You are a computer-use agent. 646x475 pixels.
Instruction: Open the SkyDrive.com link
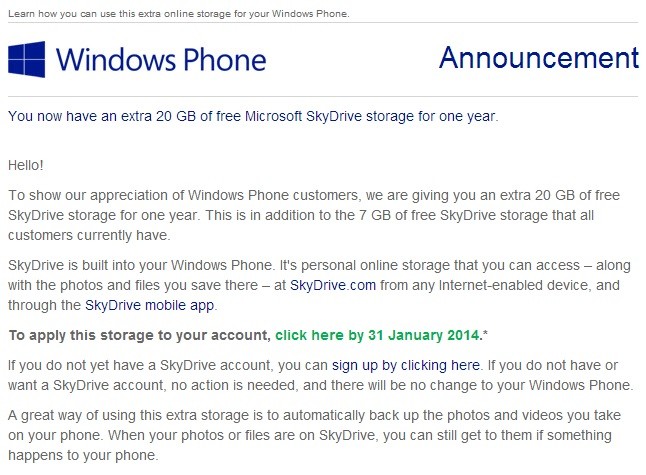click(333, 285)
